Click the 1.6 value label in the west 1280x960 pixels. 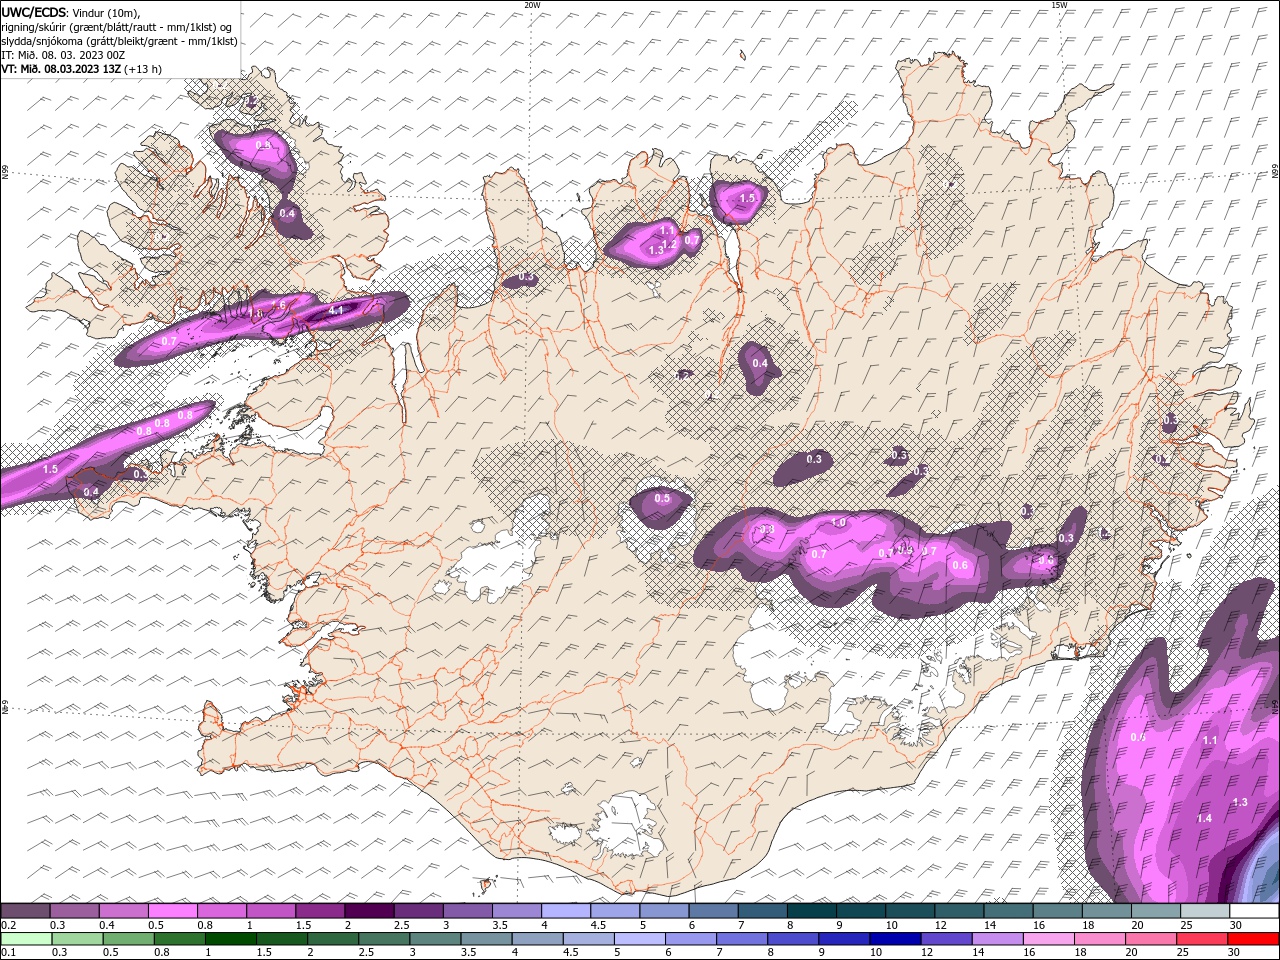[279, 305]
